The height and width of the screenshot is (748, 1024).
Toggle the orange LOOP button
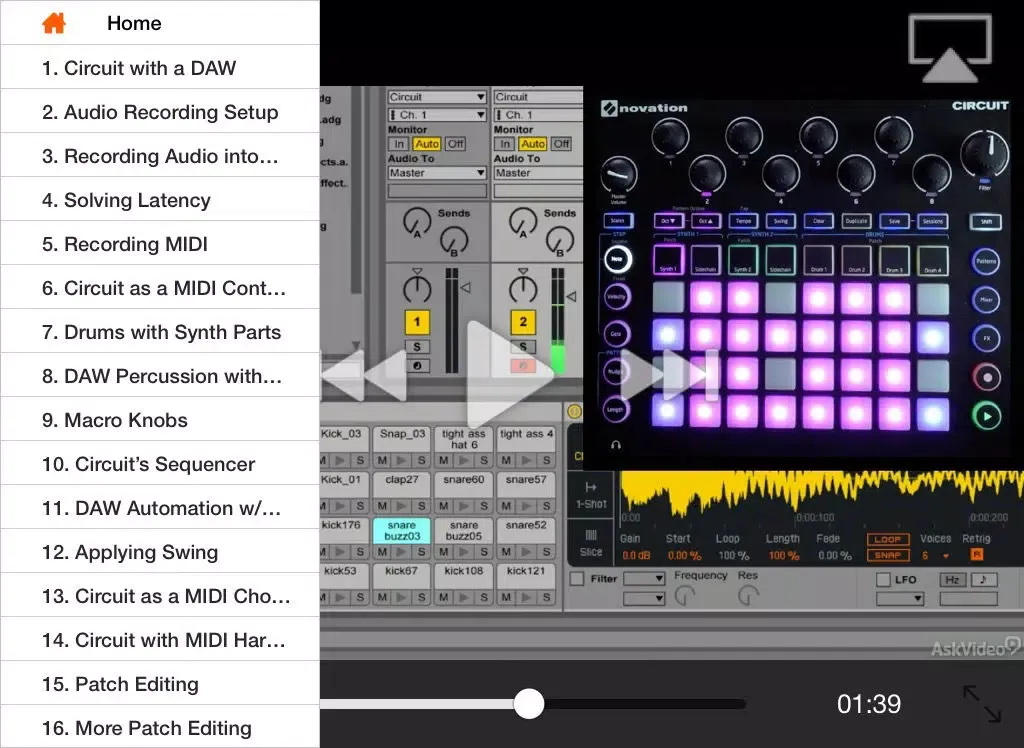pyautogui.click(x=888, y=540)
